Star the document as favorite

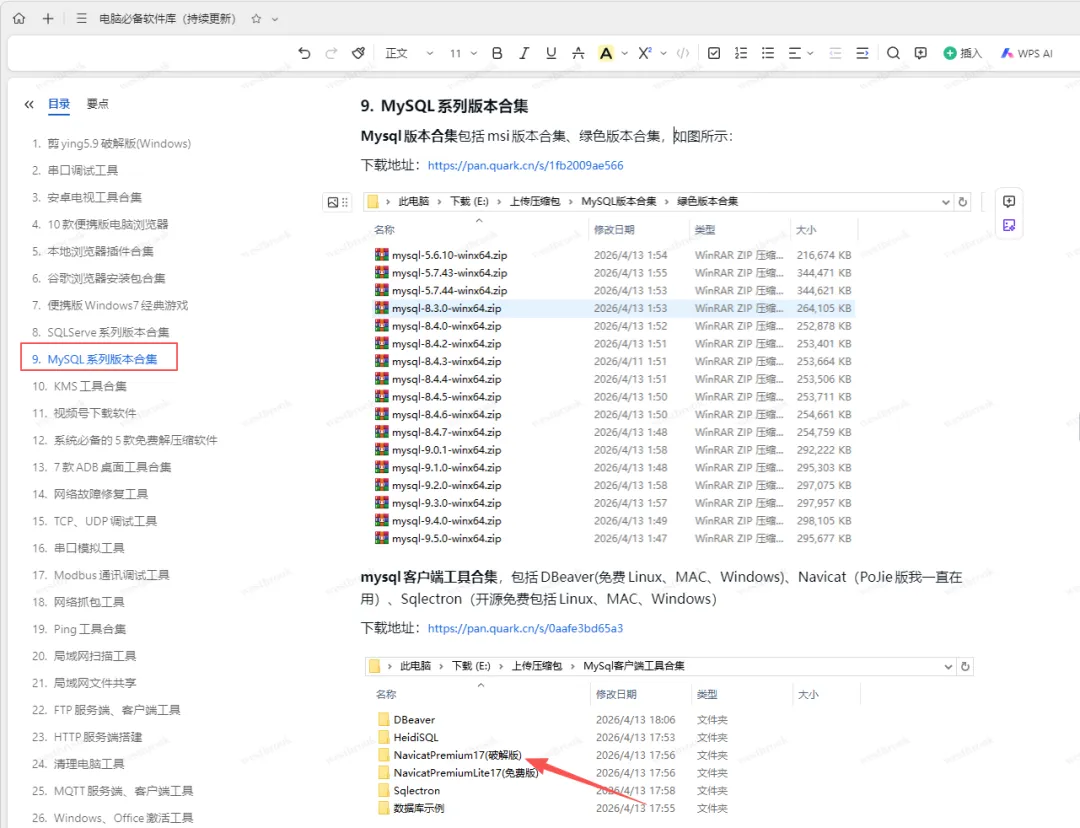256,19
